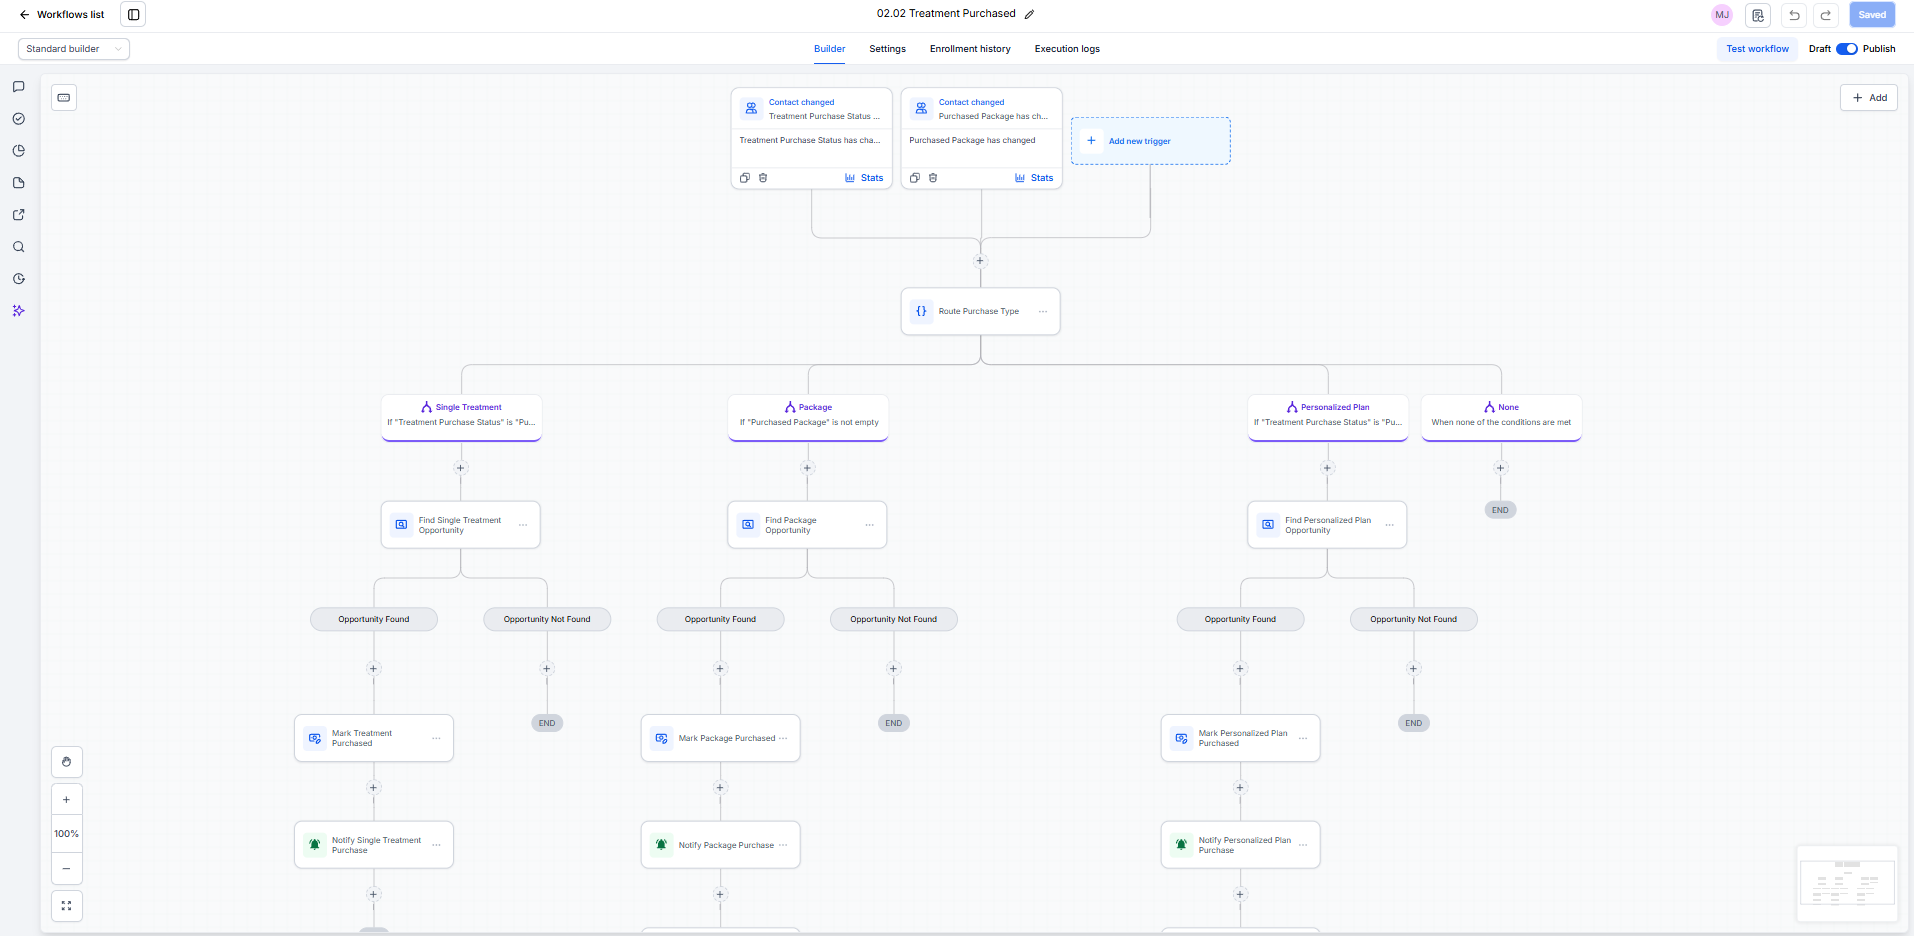The image size is (1914, 936).
Task: Edit workflow name pencil icon
Action: 1029,14
